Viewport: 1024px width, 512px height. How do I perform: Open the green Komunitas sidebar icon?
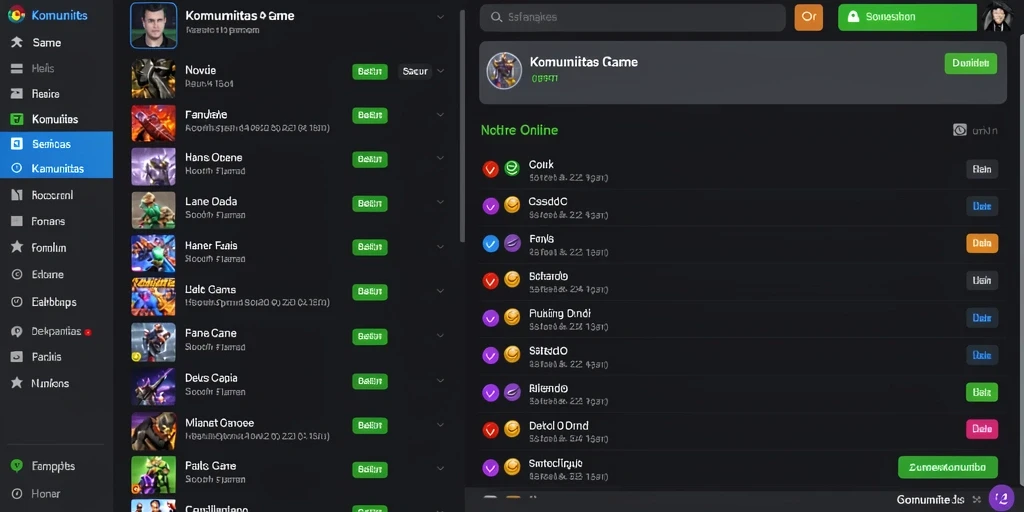(x=17, y=119)
